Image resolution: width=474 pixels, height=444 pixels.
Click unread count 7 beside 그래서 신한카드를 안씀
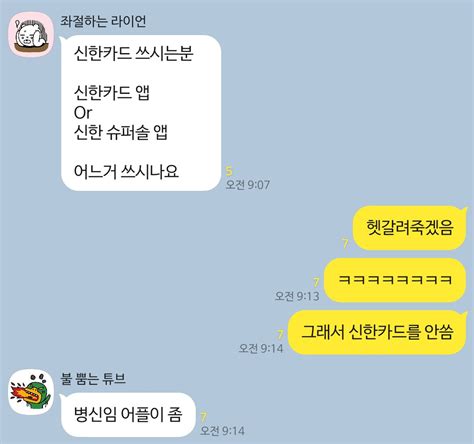[x=280, y=335]
